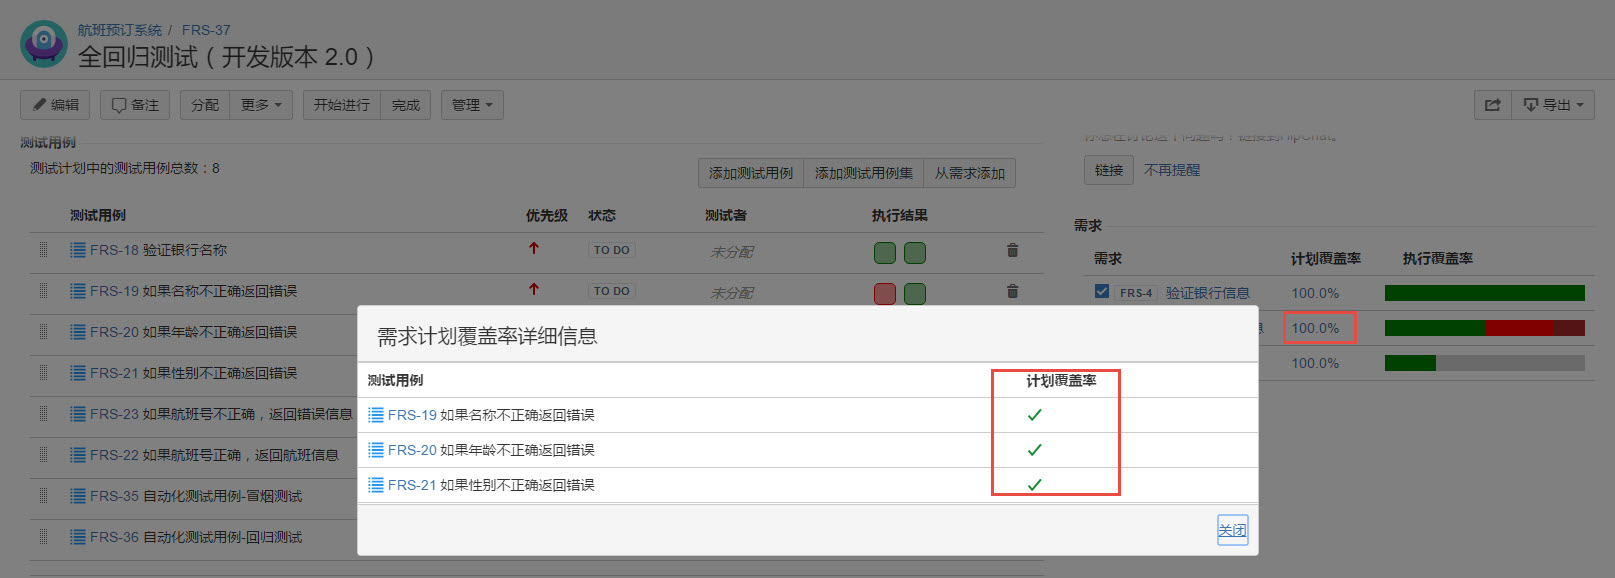Click trash icon for FRS-19 row
The width and height of the screenshot is (1615, 578).
coord(1012,291)
